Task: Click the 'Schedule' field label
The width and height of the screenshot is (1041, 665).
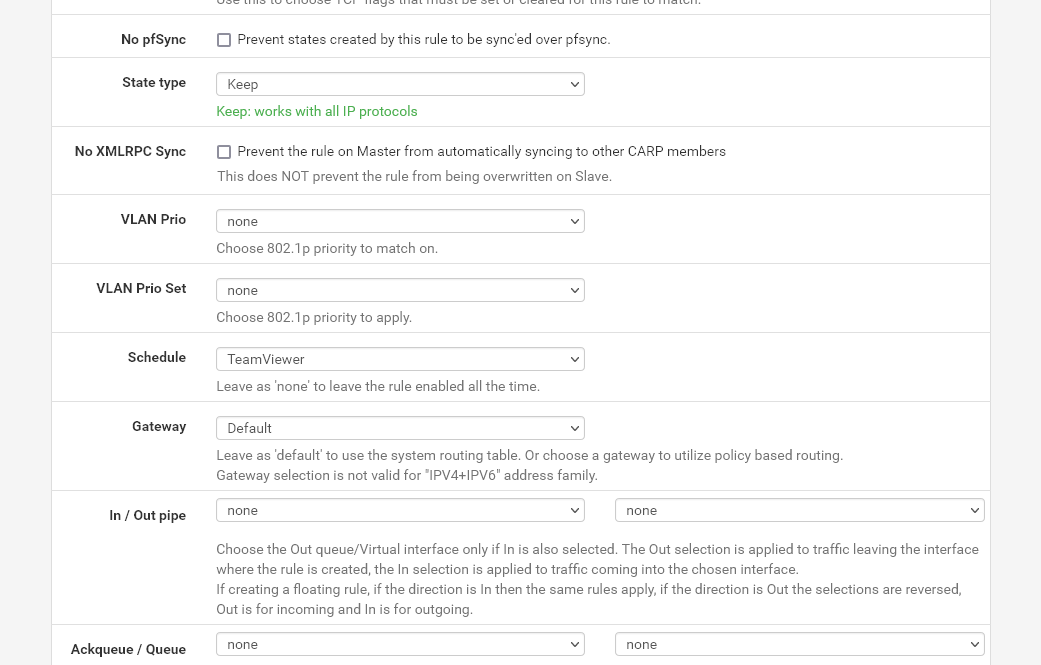Action: (157, 358)
